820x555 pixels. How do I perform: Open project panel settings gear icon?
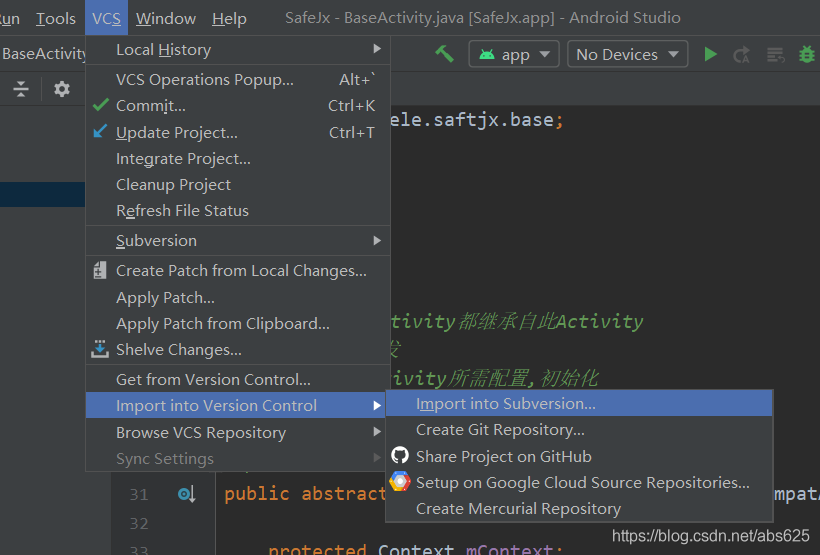click(62, 89)
